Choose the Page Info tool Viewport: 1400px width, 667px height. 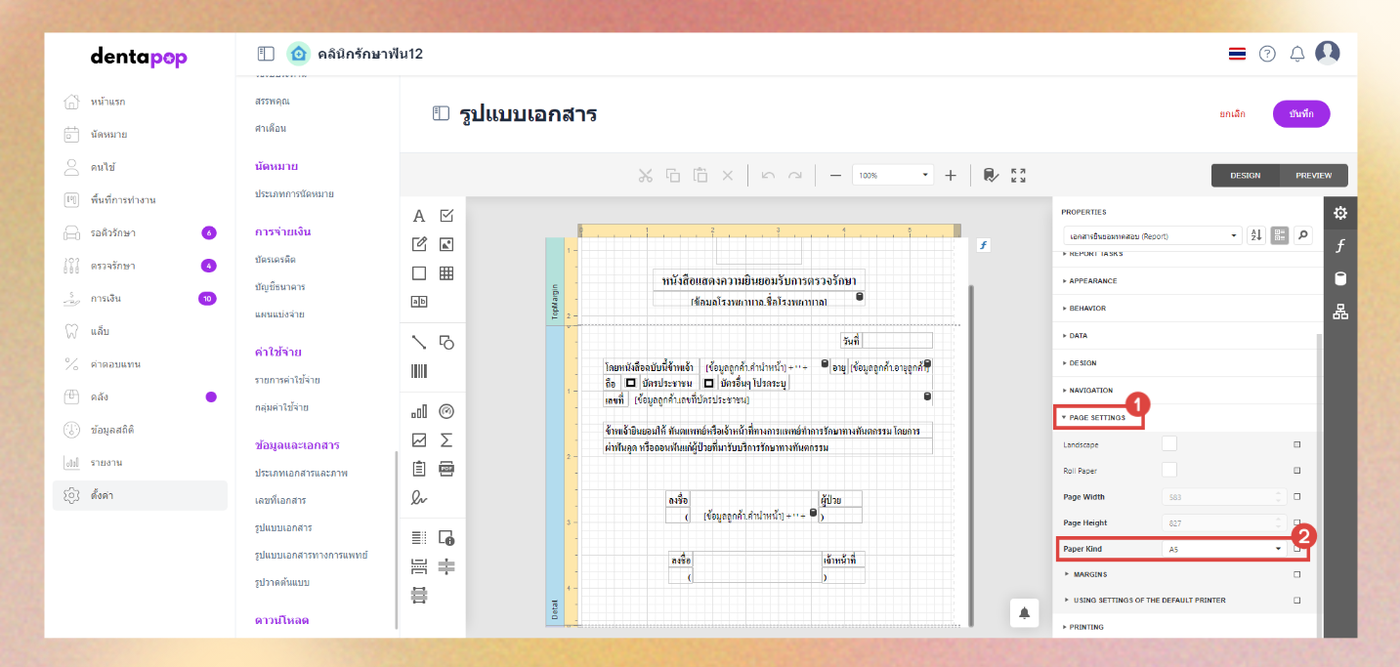tap(447, 538)
